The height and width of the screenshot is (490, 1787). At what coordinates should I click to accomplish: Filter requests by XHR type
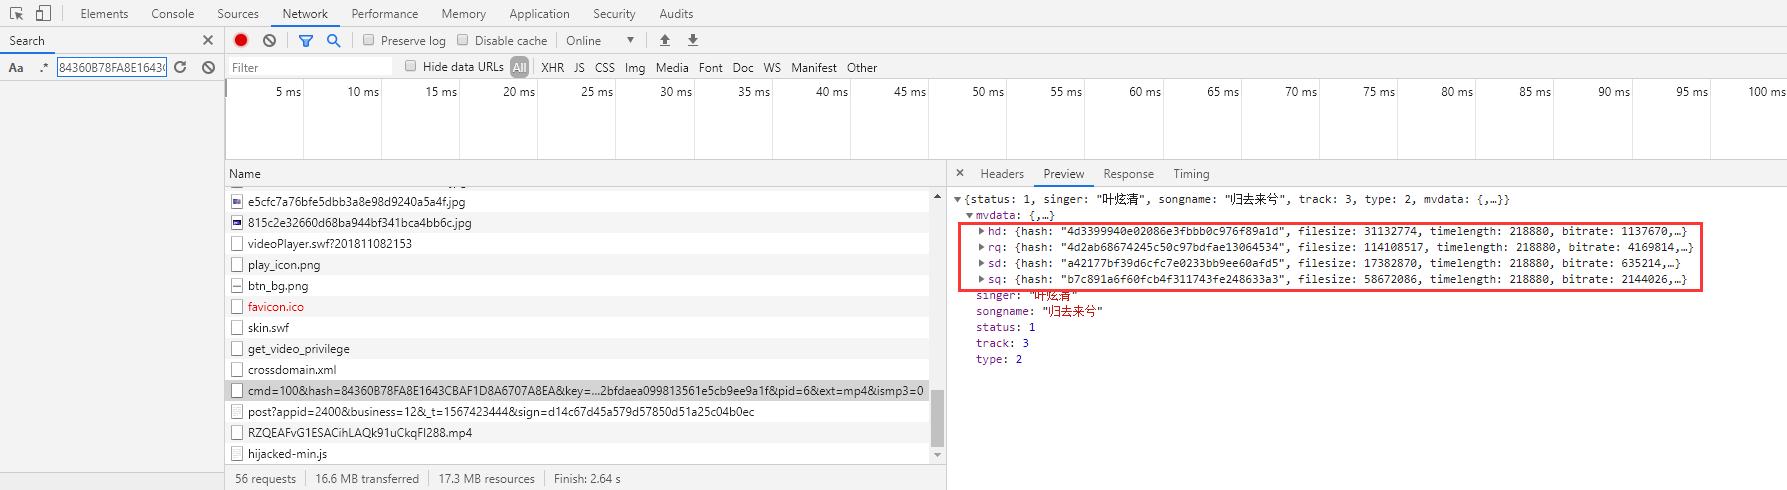click(x=552, y=67)
